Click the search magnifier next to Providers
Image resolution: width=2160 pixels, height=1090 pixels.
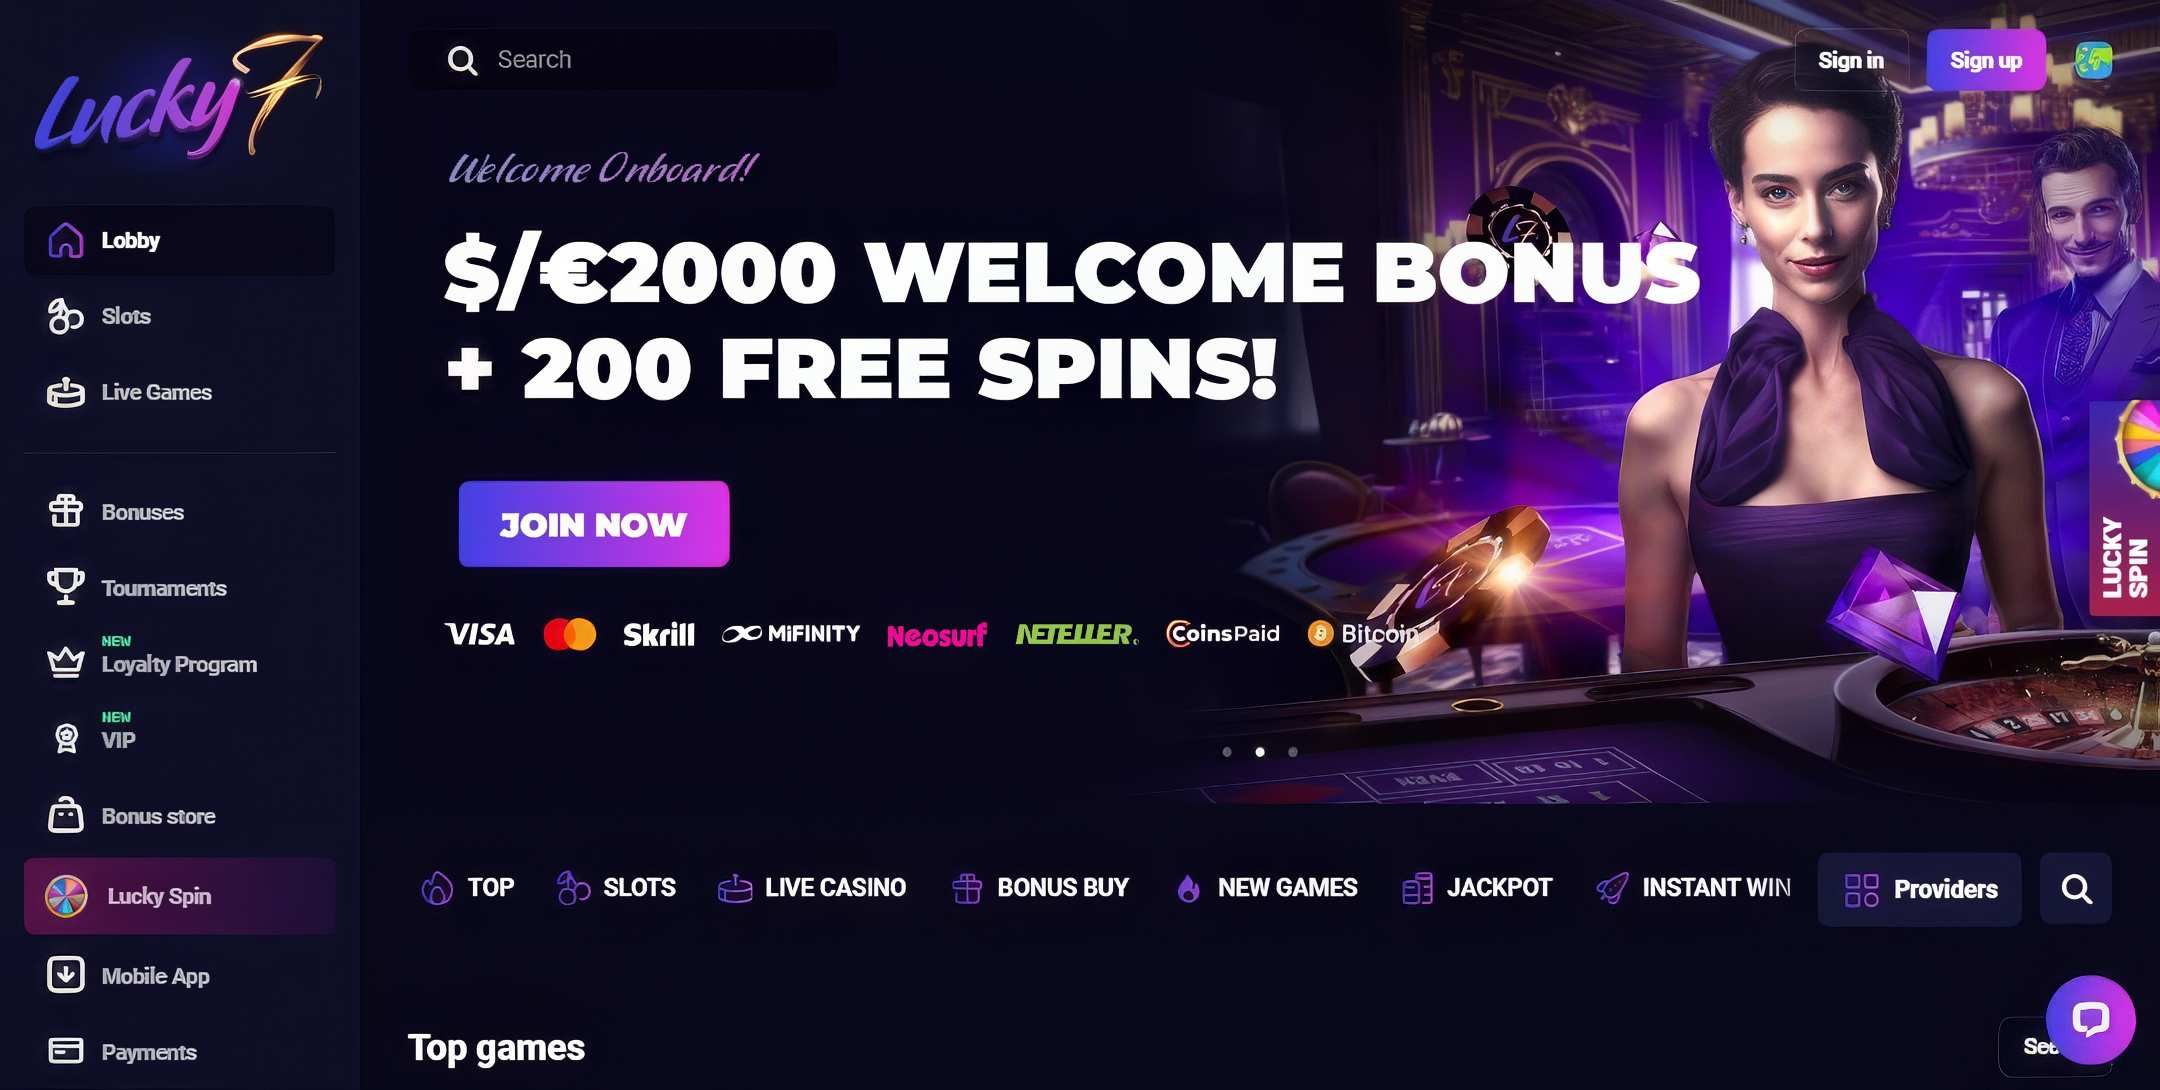point(2076,888)
